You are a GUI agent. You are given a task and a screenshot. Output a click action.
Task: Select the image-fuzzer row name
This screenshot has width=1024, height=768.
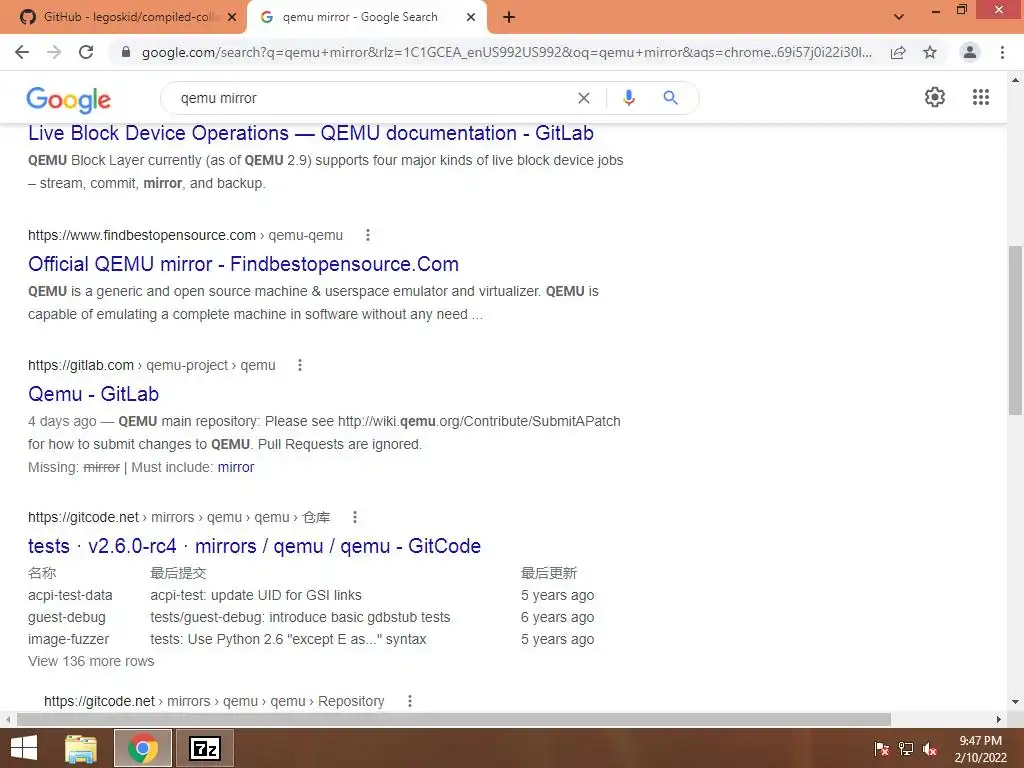click(x=69, y=639)
